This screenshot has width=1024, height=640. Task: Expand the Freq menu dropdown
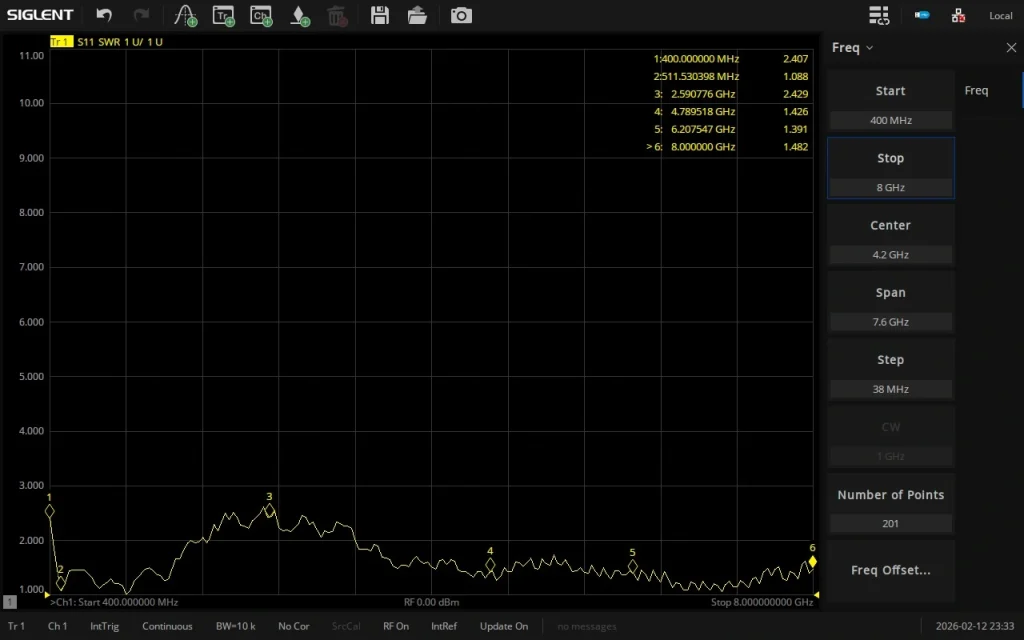pyautogui.click(x=852, y=48)
